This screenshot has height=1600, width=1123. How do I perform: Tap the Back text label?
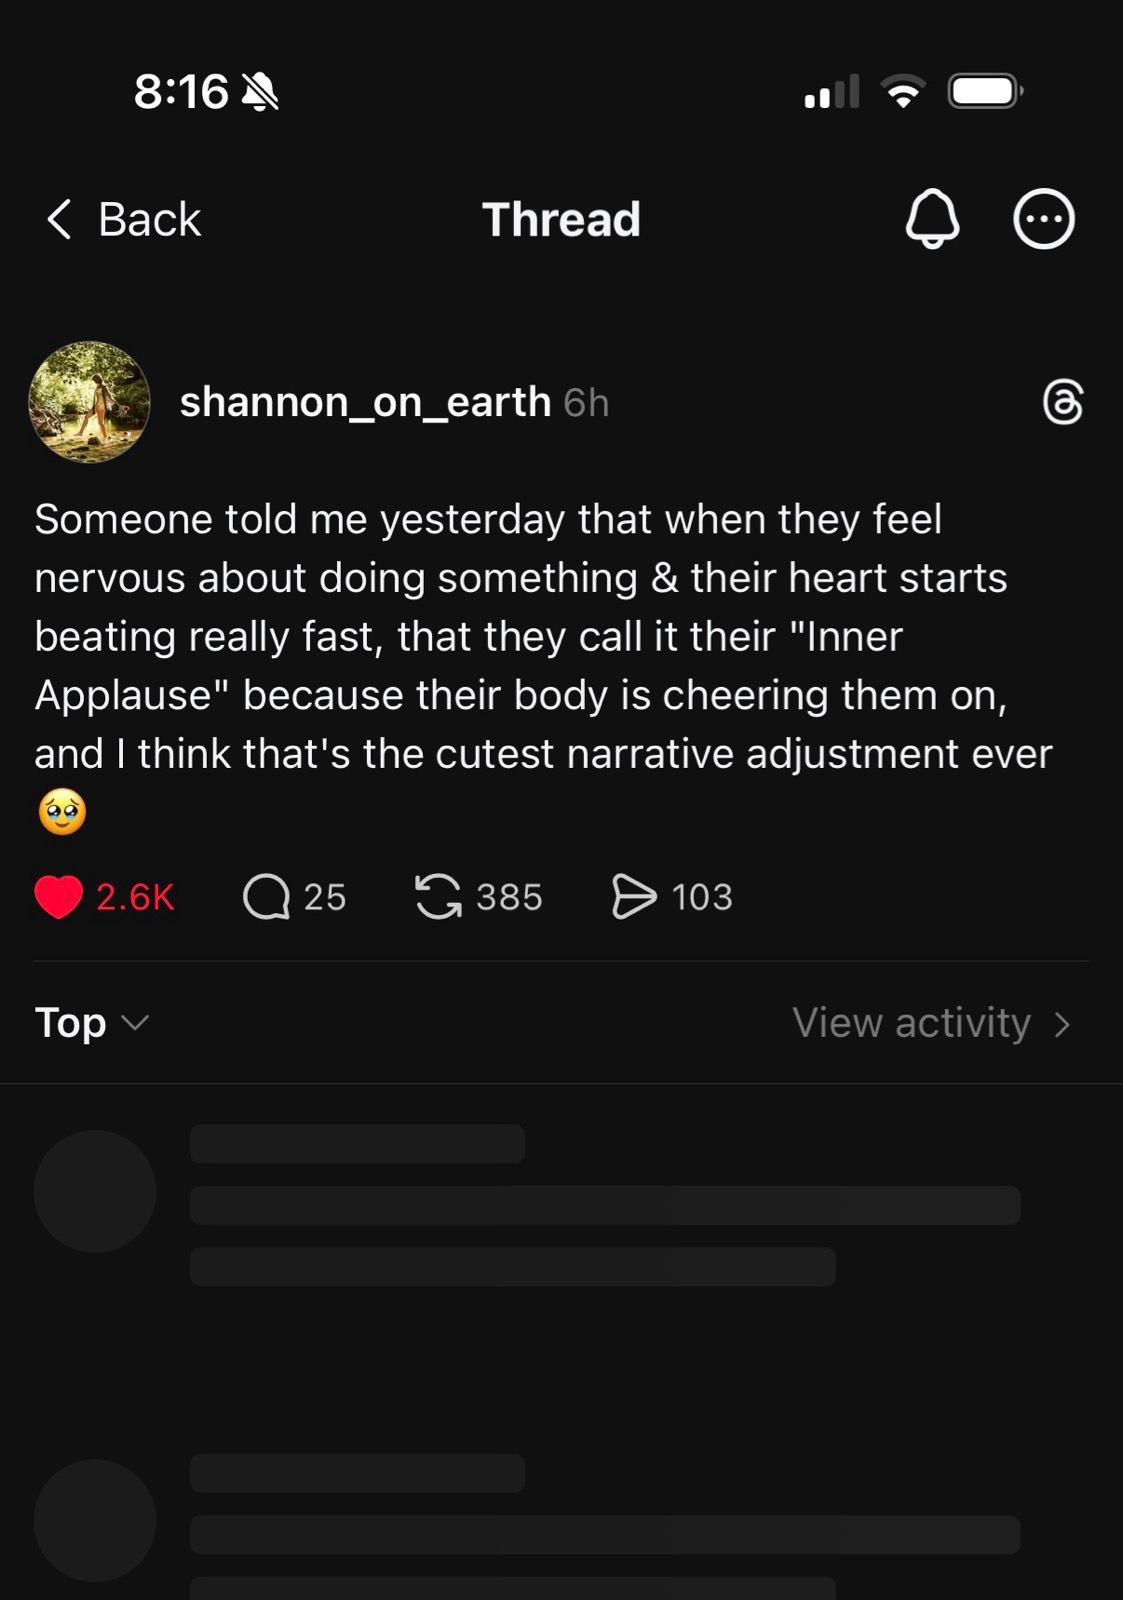[150, 219]
